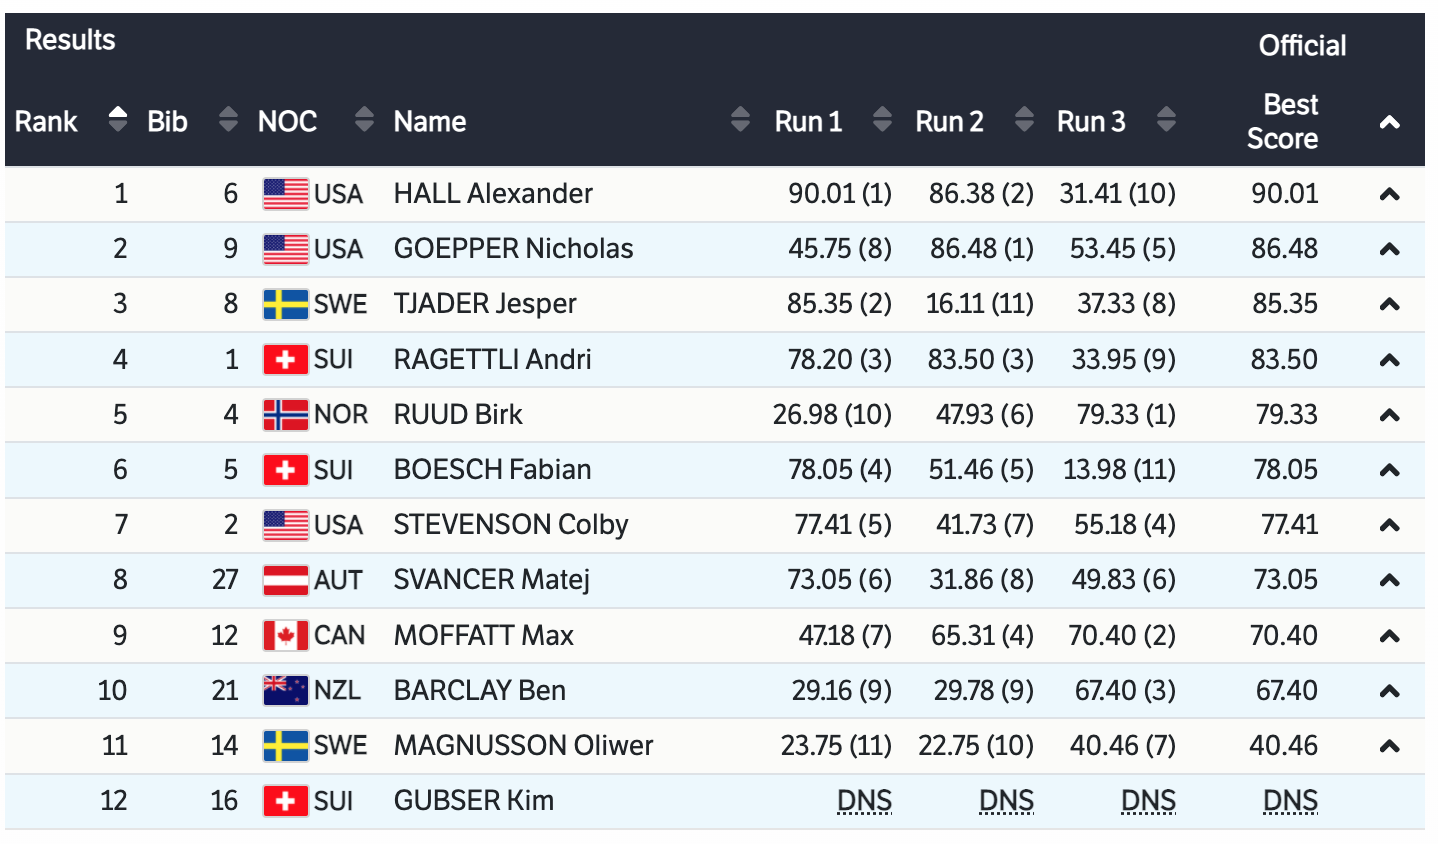Screen dimensions: 1438x844
Task: Expand GOEPPER Nicholas row chevron
Action: pos(1389,250)
